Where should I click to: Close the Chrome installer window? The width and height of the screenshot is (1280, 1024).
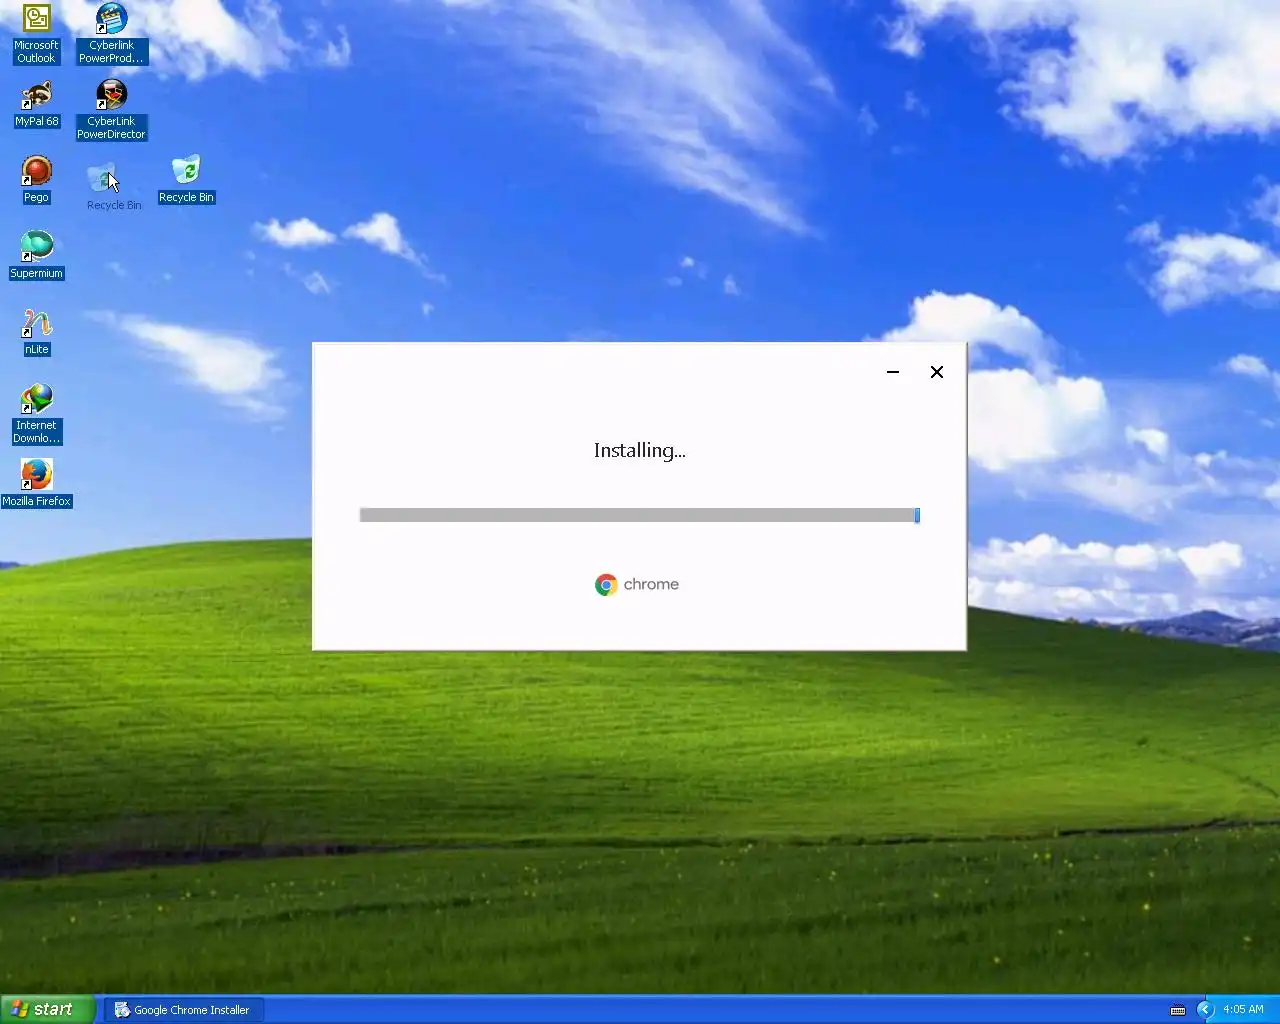click(937, 372)
